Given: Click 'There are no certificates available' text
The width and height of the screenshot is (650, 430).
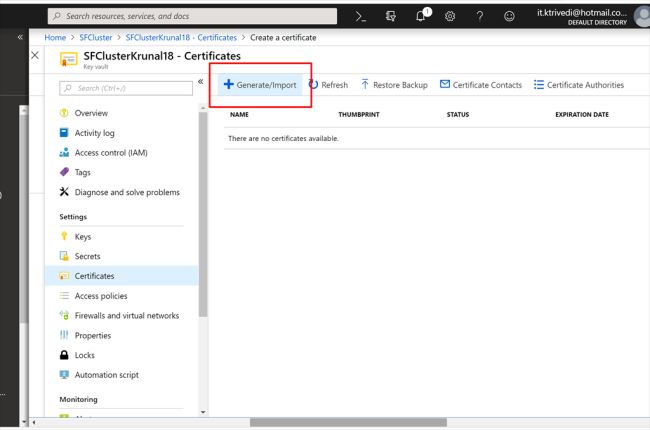Looking at the screenshot, I should click(283, 138).
